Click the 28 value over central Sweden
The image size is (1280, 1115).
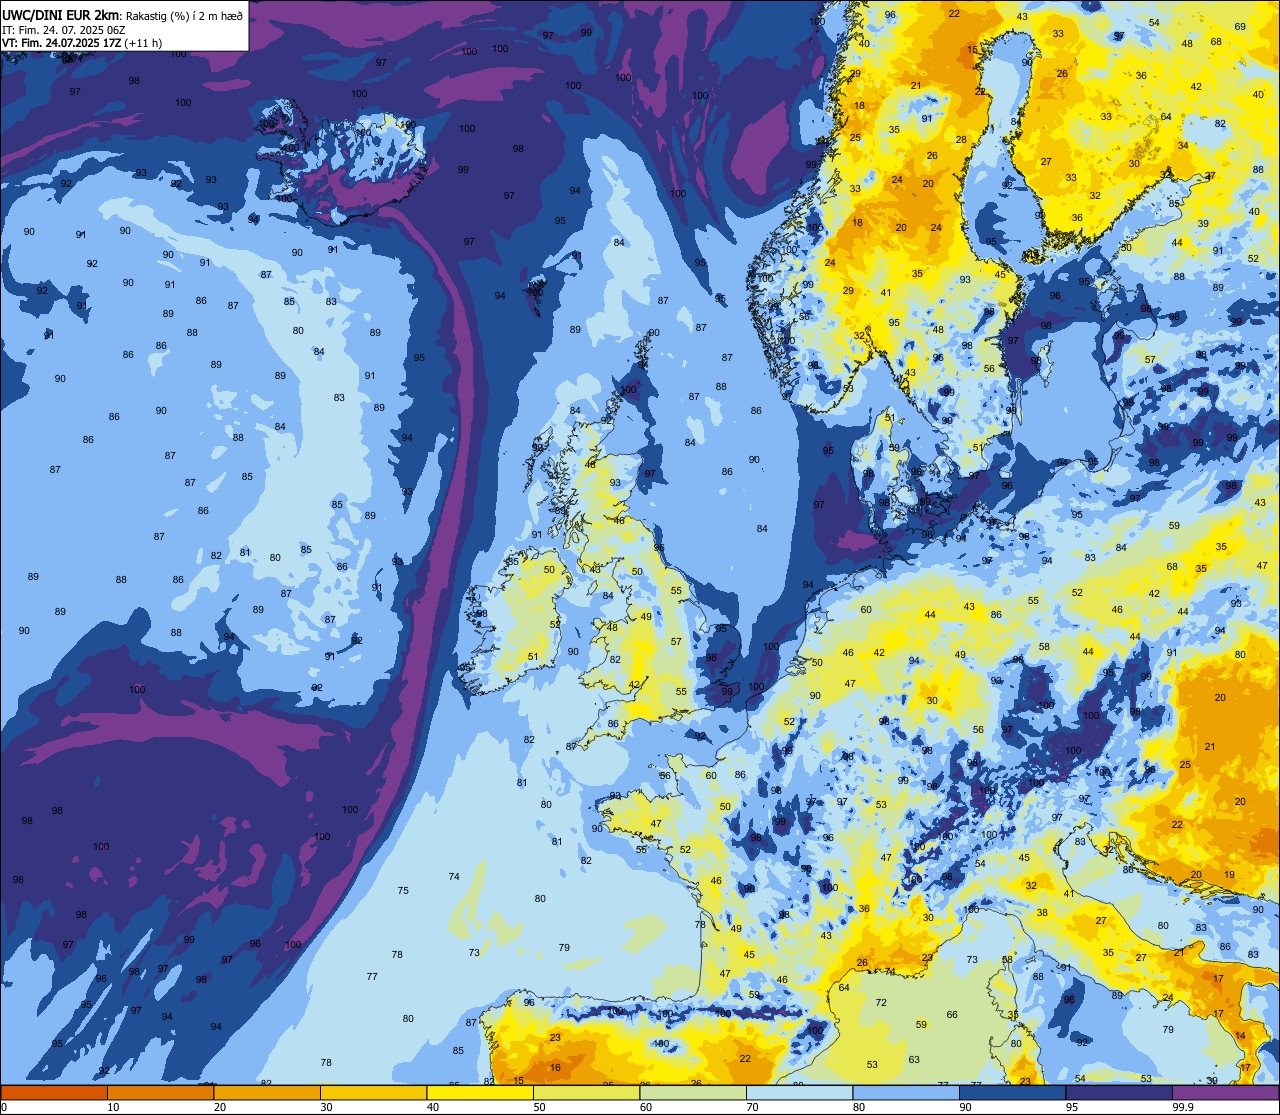[x=961, y=140]
